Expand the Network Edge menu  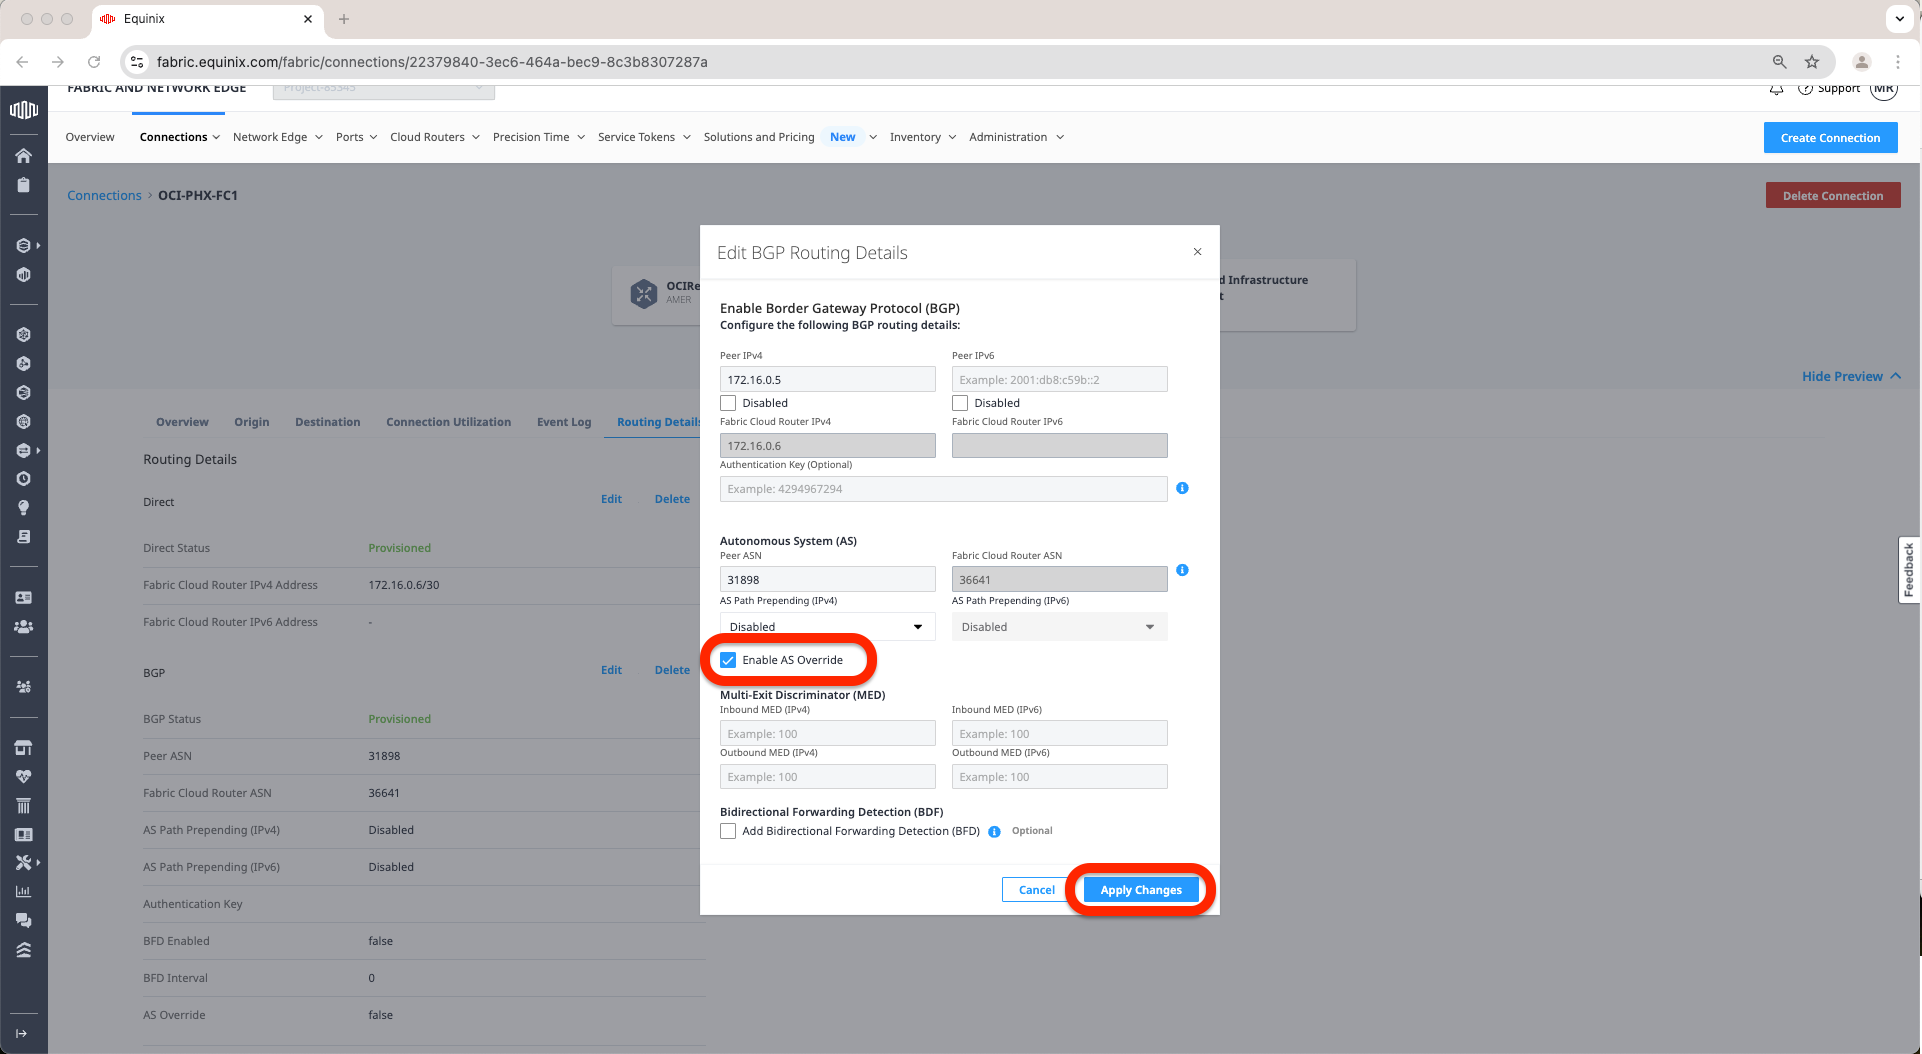tap(277, 137)
